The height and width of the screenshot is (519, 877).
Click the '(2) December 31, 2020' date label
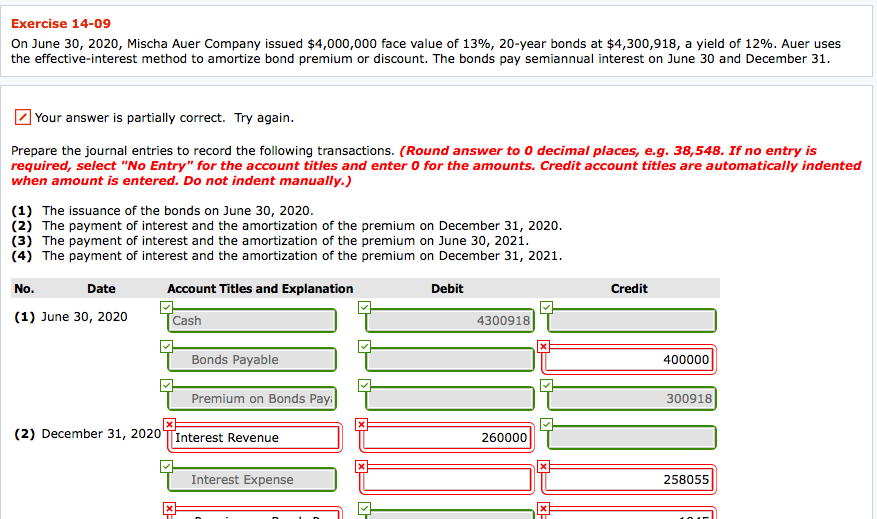pos(88,434)
